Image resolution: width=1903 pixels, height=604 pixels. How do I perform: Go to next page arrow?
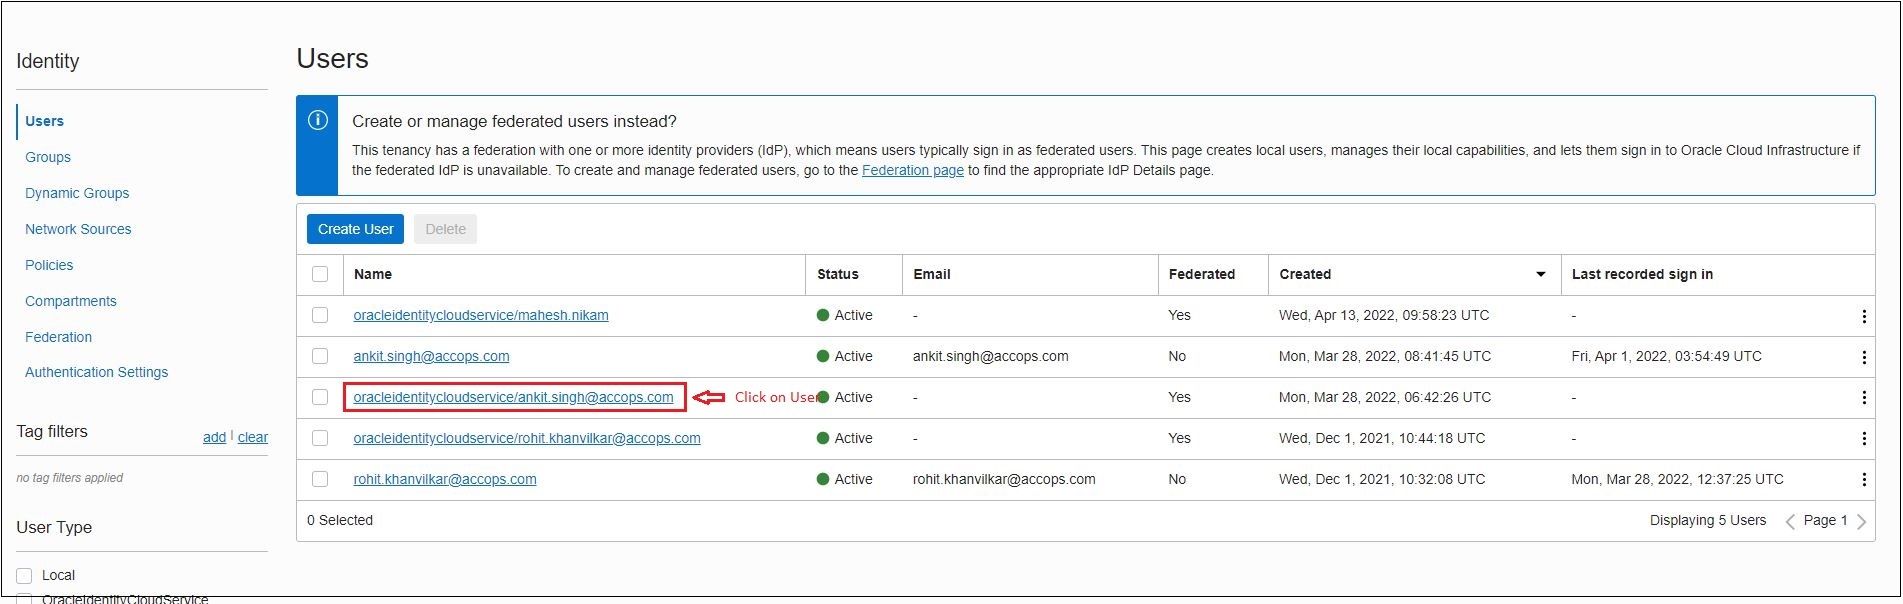pyautogui.click(x=1861, y=521)
